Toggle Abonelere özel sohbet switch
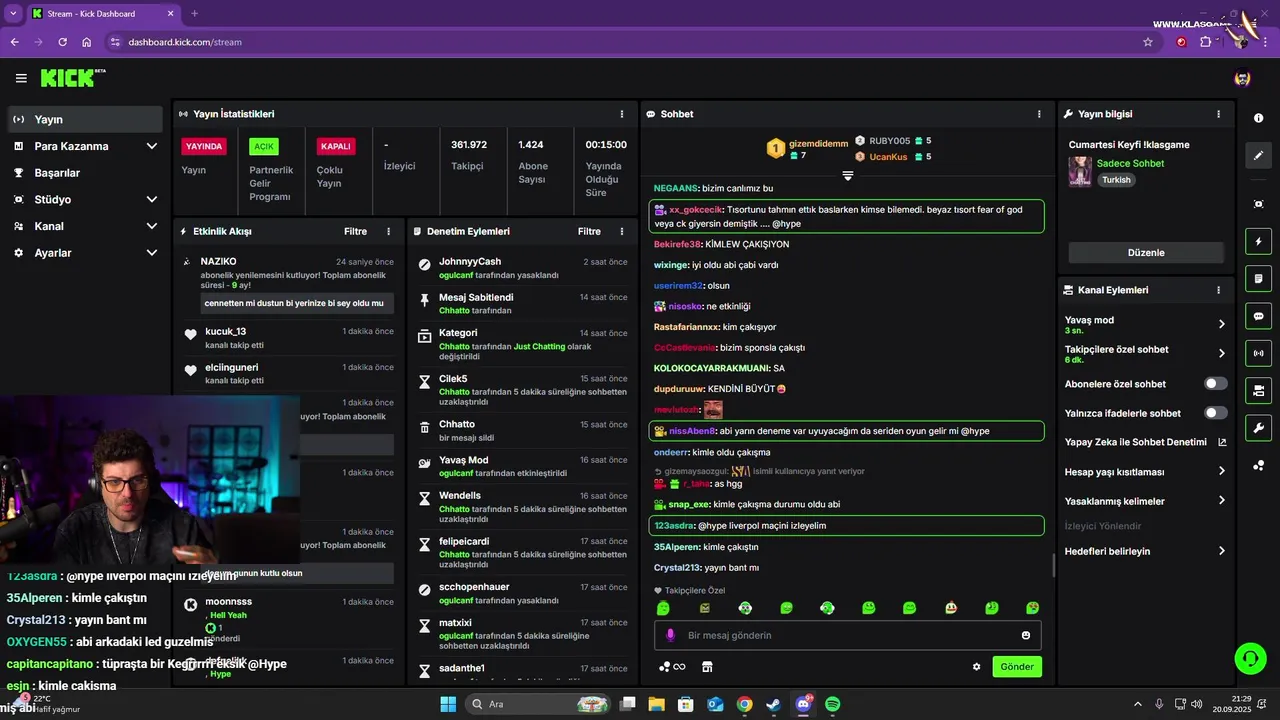This screenshot has height=720, width=1280. pyautogui.click(x=1216, y=384)
